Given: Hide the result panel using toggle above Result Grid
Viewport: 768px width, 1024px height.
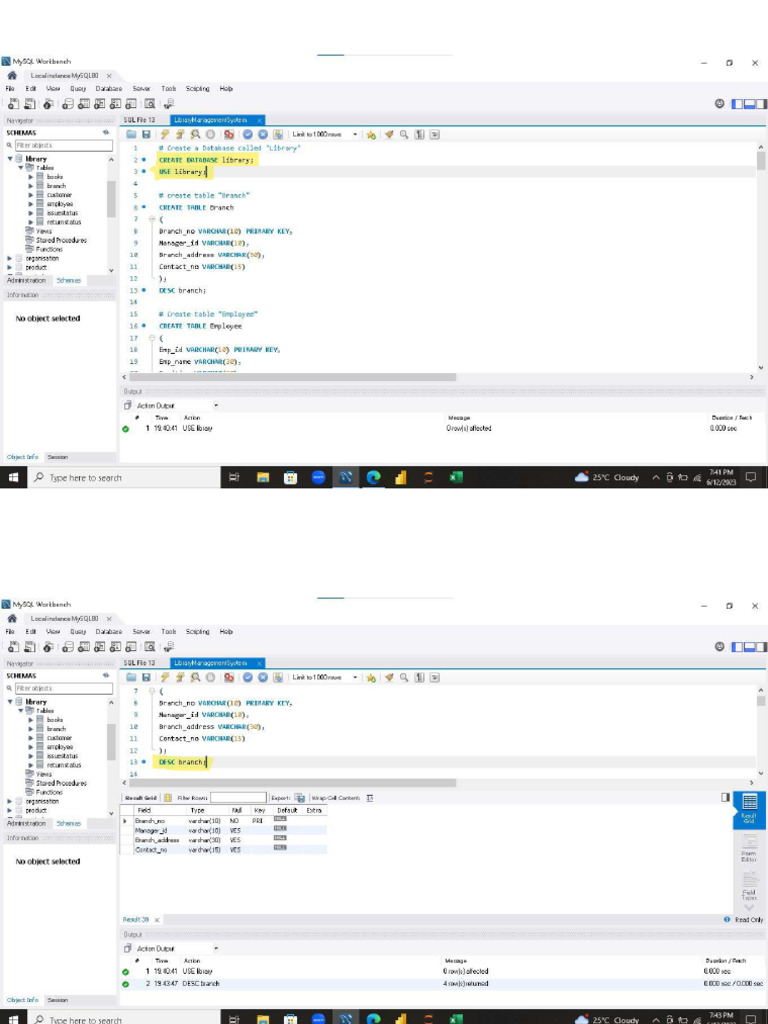Looking at the screenshot, I should click(725, 797).
